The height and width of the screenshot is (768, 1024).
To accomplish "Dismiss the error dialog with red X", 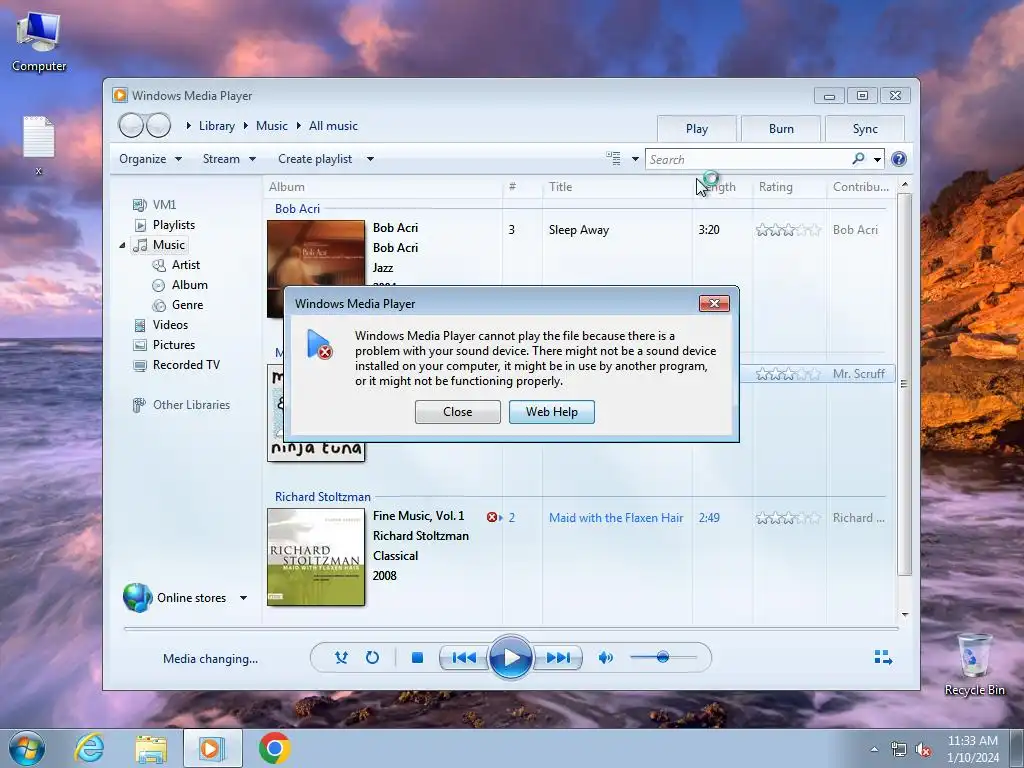I will 714,304.
